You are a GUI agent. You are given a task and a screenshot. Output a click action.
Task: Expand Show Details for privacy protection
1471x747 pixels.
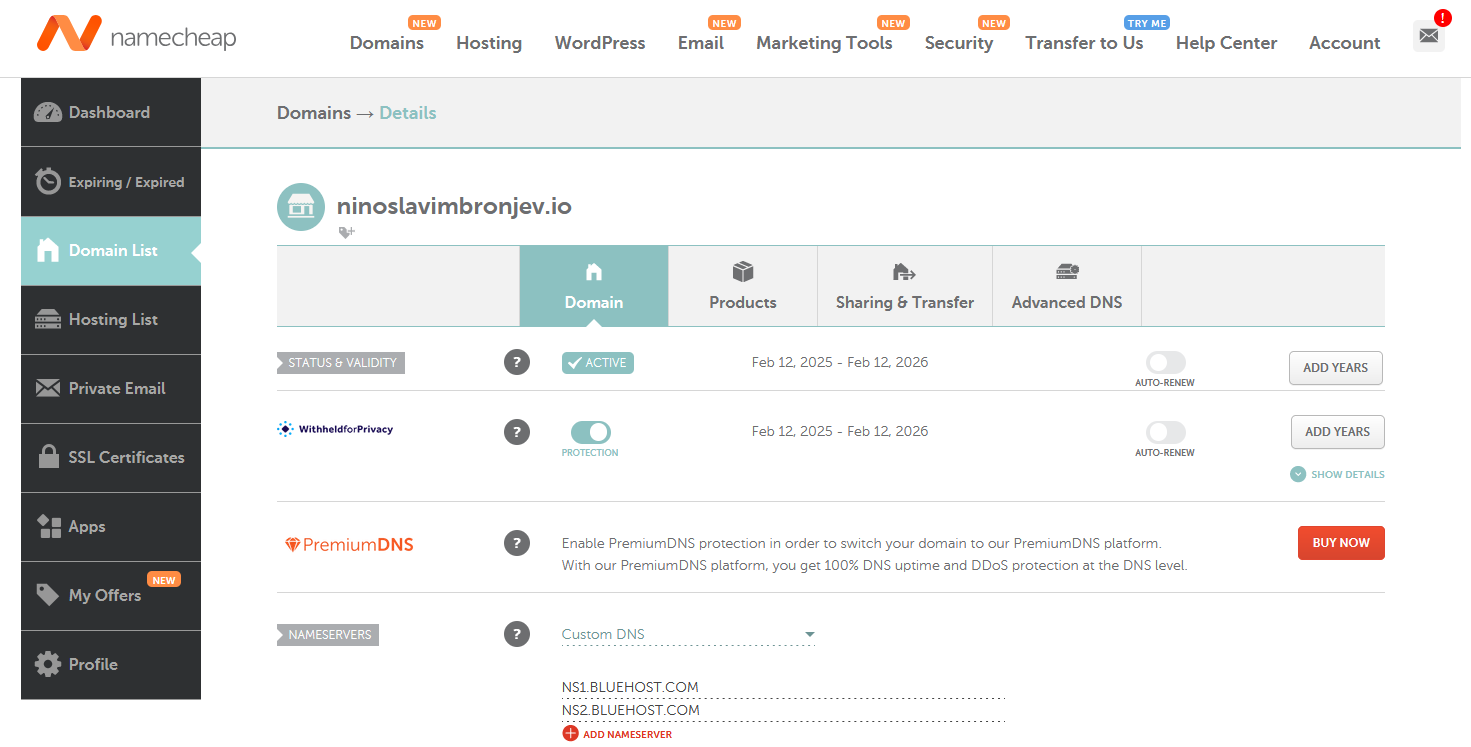tap(1338, 474)
